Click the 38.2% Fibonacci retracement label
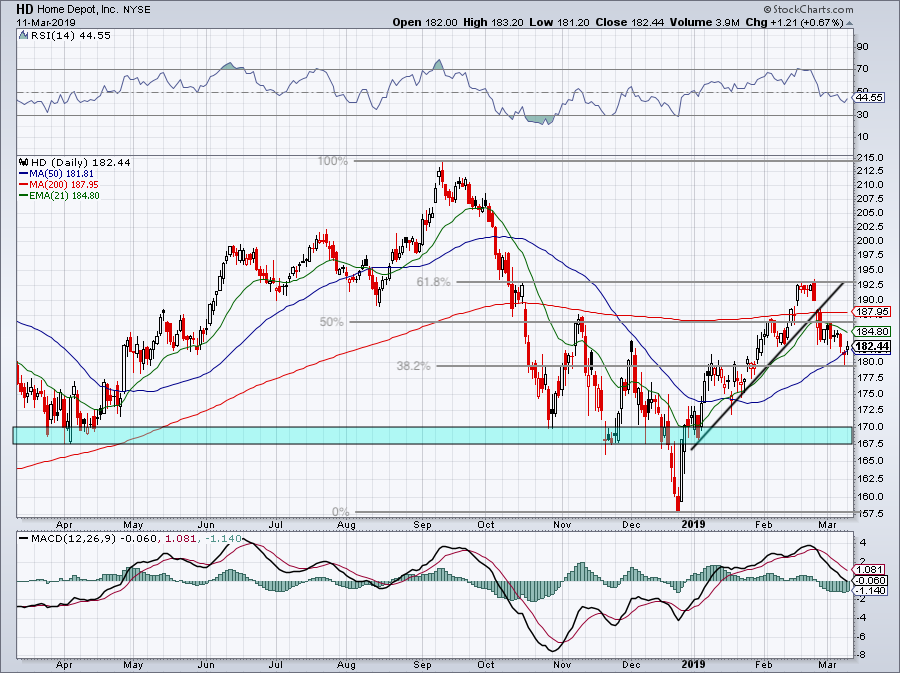The image size is (900, 673). click(x=413, y=365)
